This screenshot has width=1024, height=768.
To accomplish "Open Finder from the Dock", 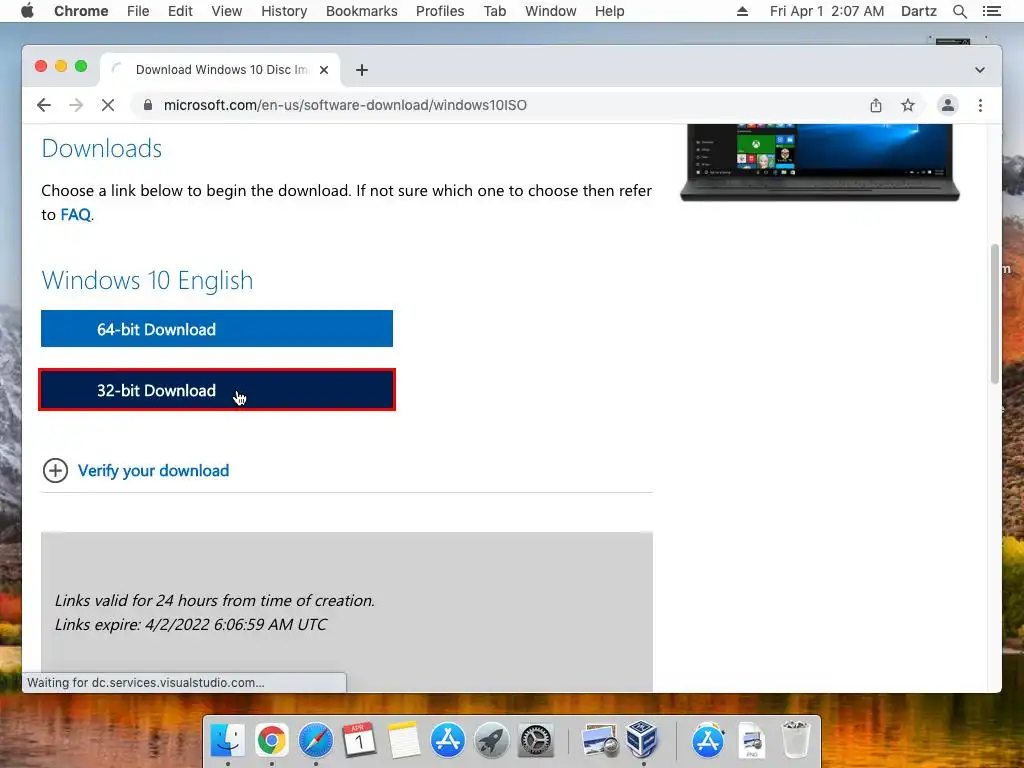I will (227, 741).
